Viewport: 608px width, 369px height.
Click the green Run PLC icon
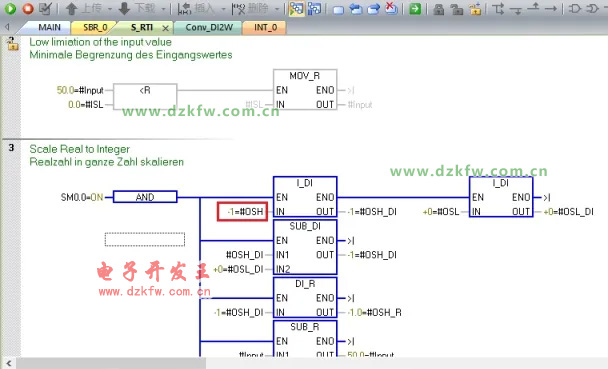[x=10, y=9]
